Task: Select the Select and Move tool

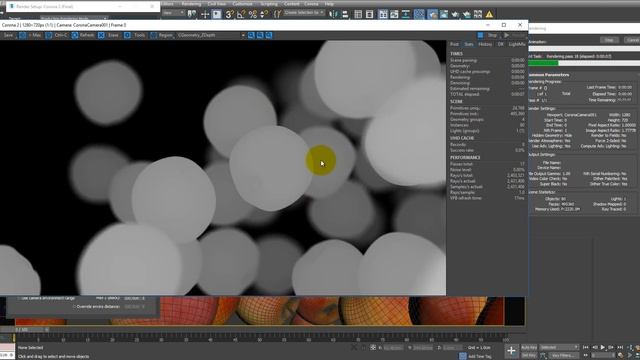Action: [205, 14]
